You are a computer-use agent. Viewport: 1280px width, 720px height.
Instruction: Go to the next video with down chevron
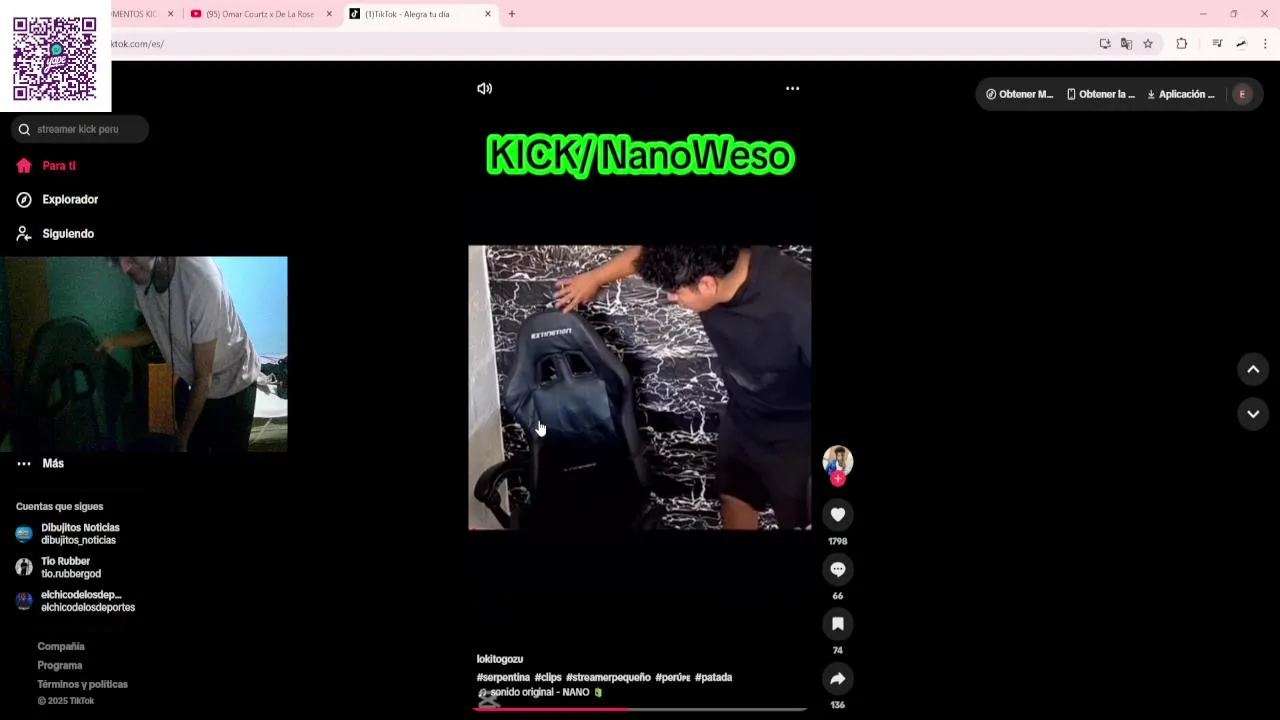1253,413
